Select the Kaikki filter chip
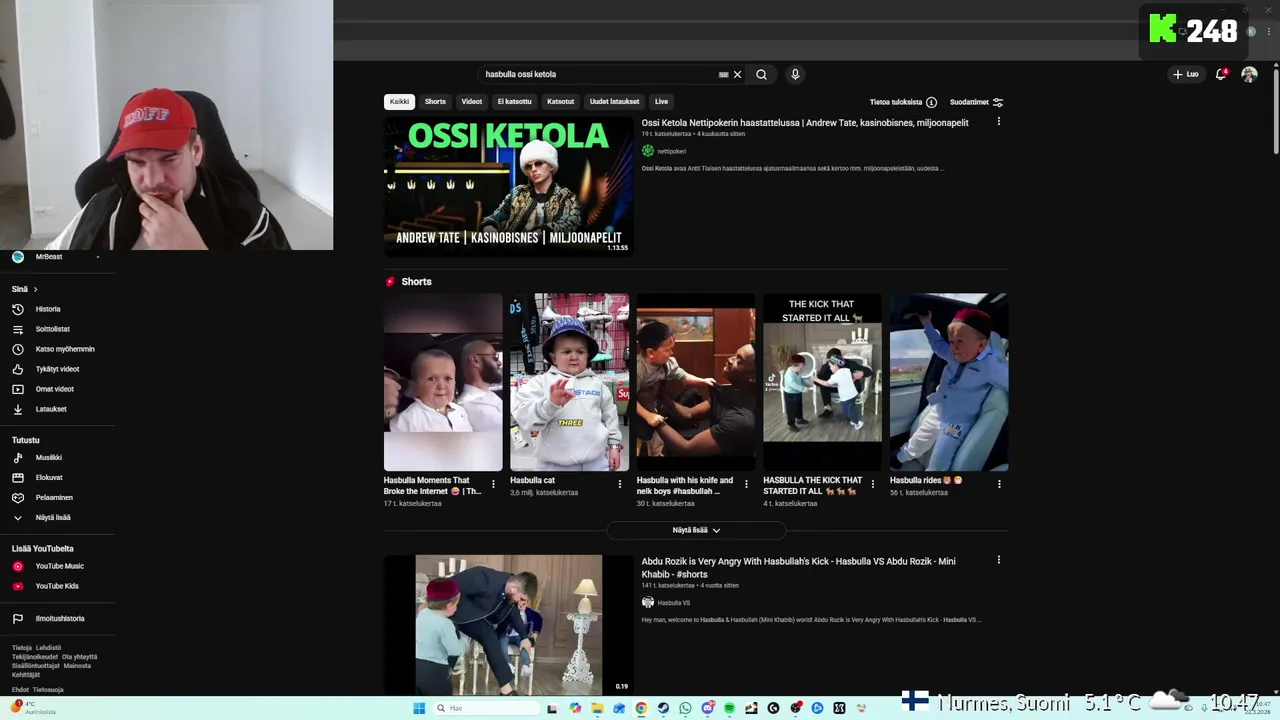Screen dimensions: 1280x720 click(x=399, y=101)
